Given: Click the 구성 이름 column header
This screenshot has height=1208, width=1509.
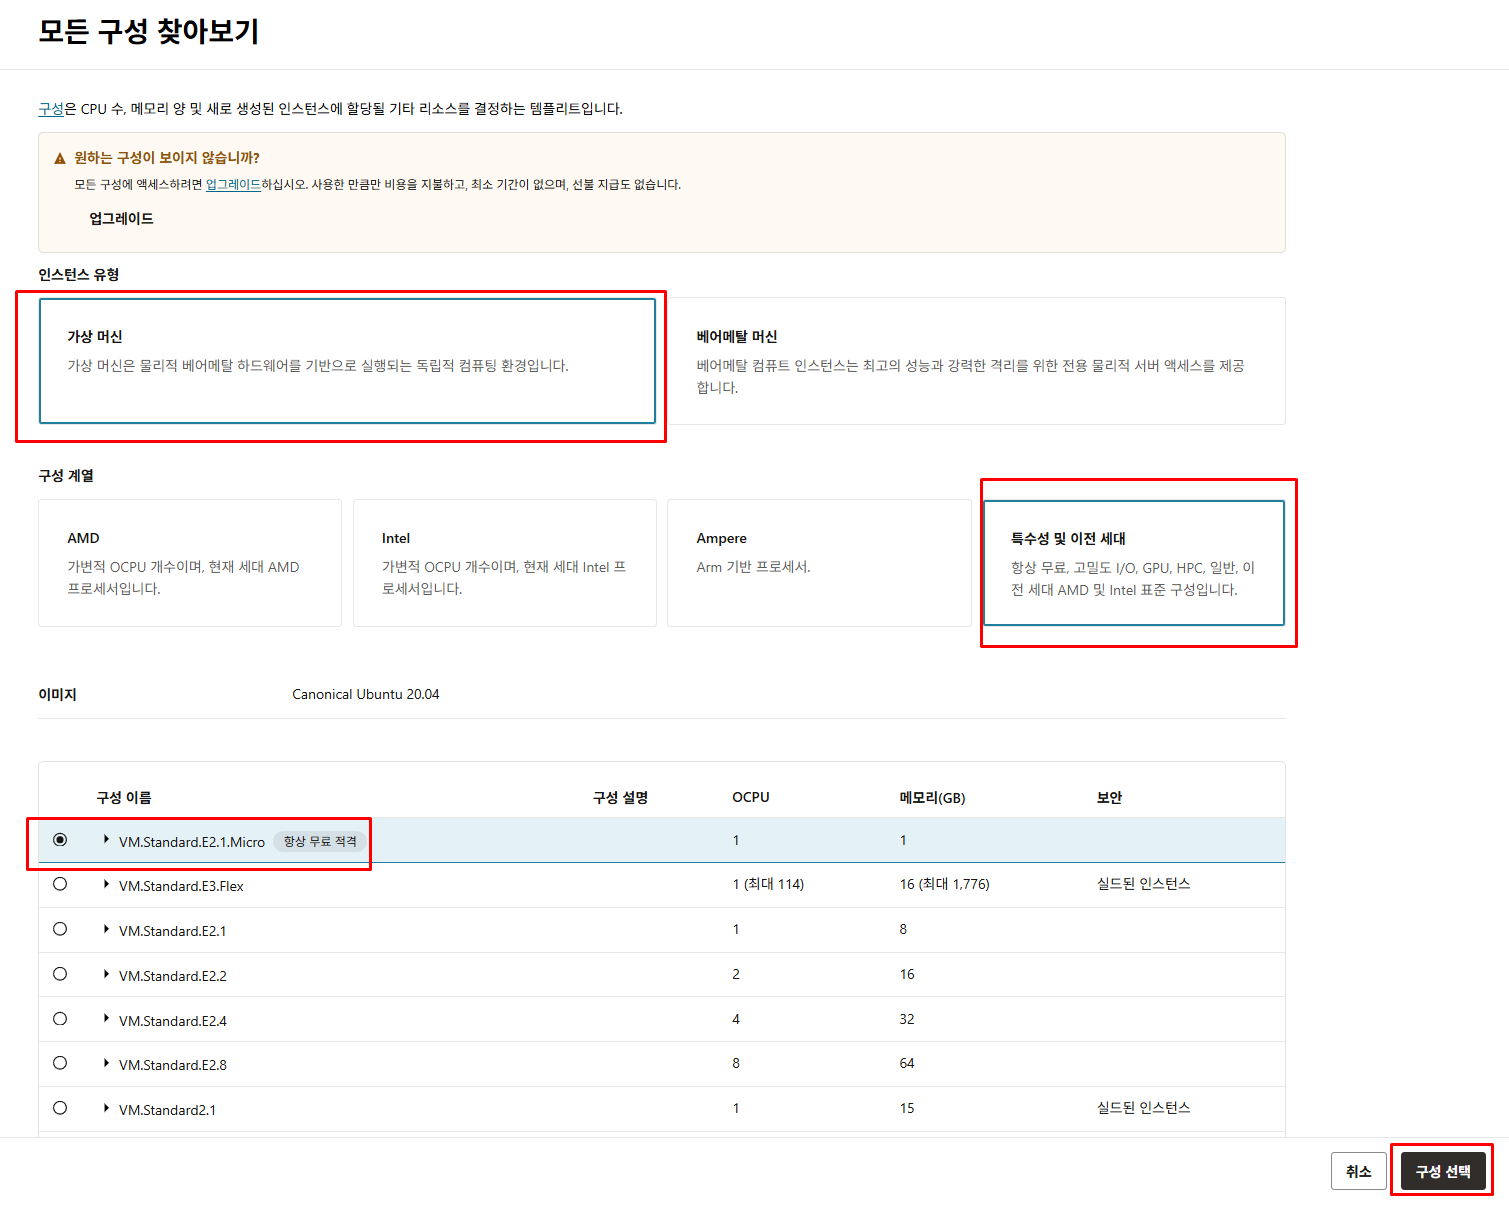Looking at the screenshot, I should point(124,797).
